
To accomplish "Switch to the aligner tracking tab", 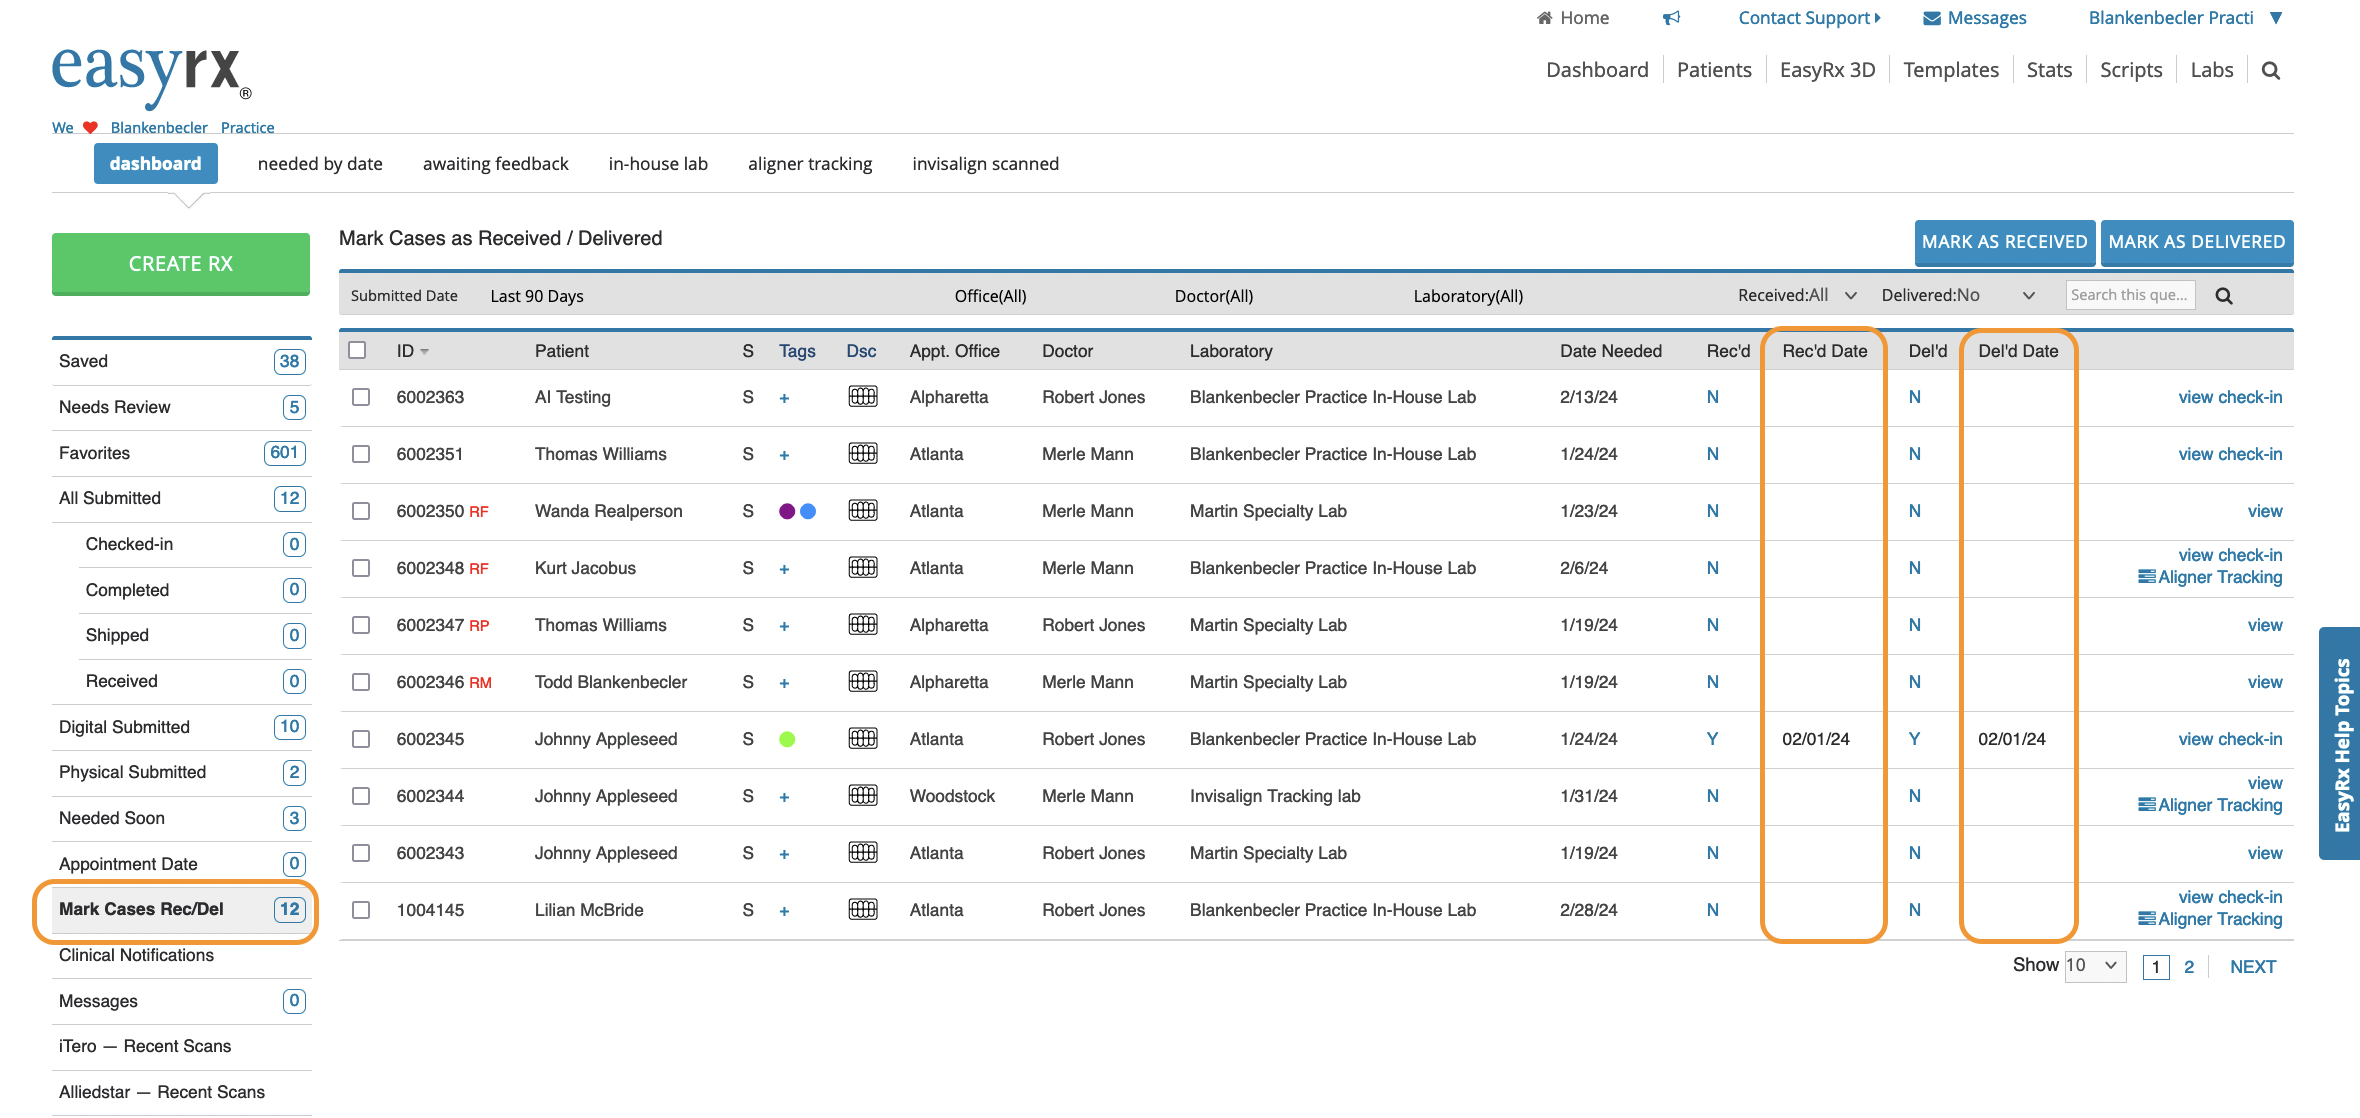I will tap(810, 164).
